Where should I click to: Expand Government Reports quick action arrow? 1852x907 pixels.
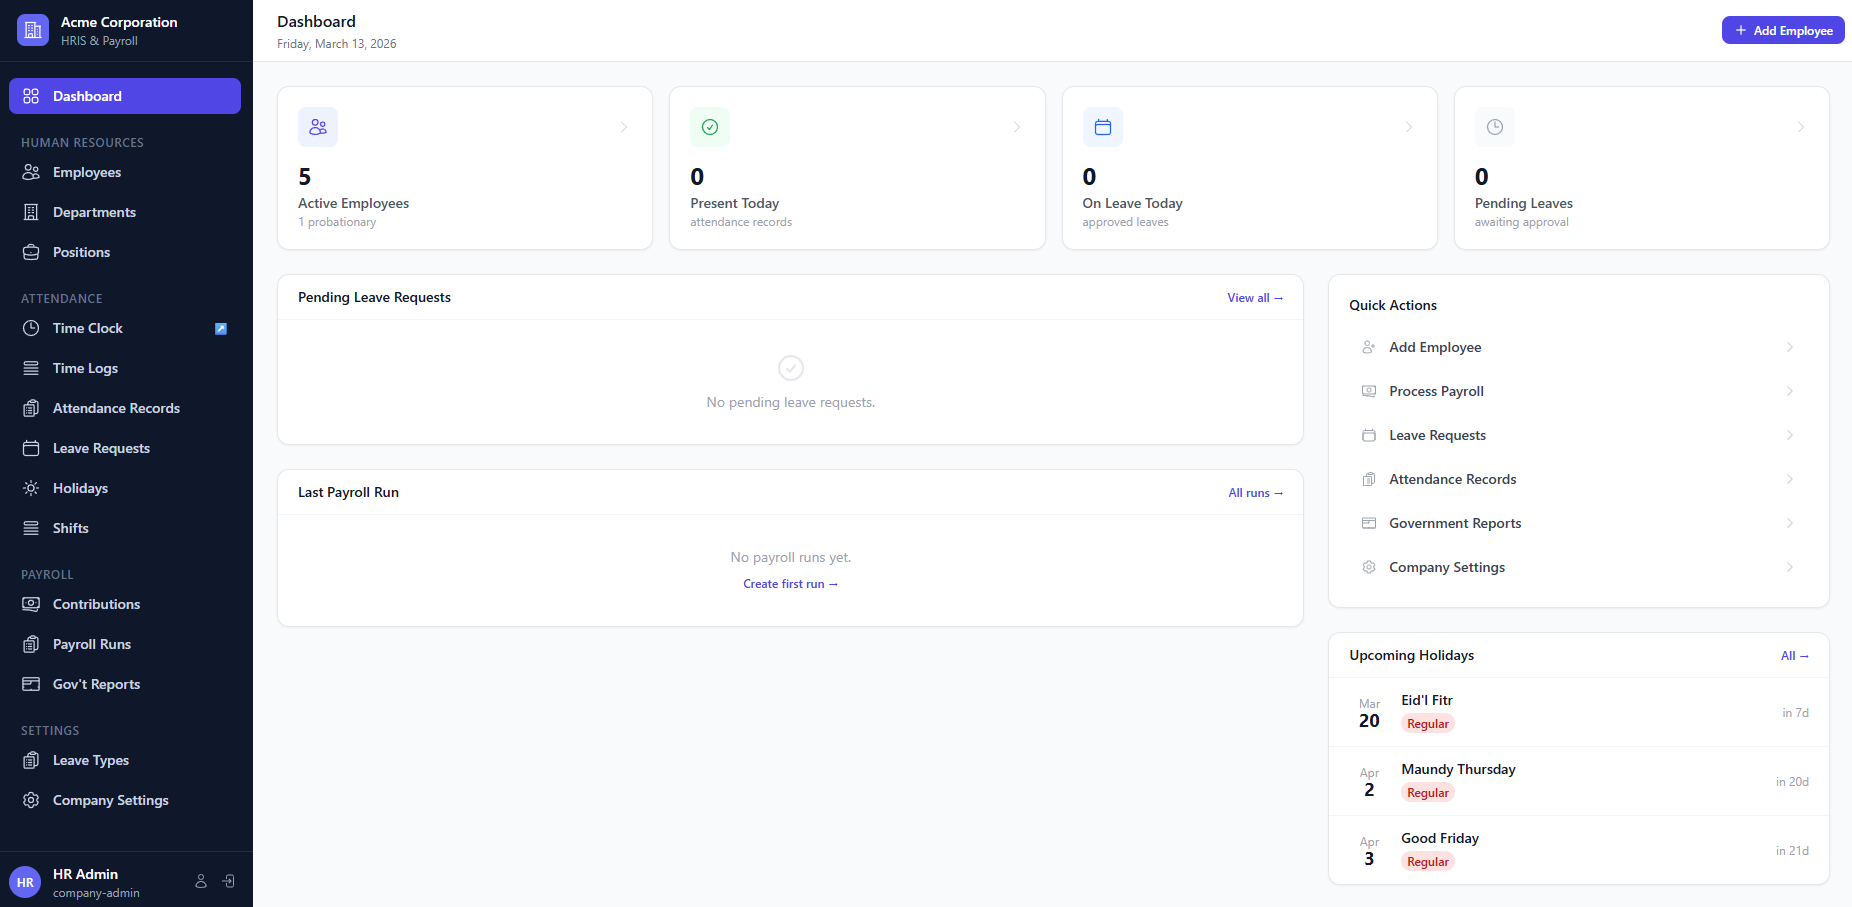tap(1789, 523)
